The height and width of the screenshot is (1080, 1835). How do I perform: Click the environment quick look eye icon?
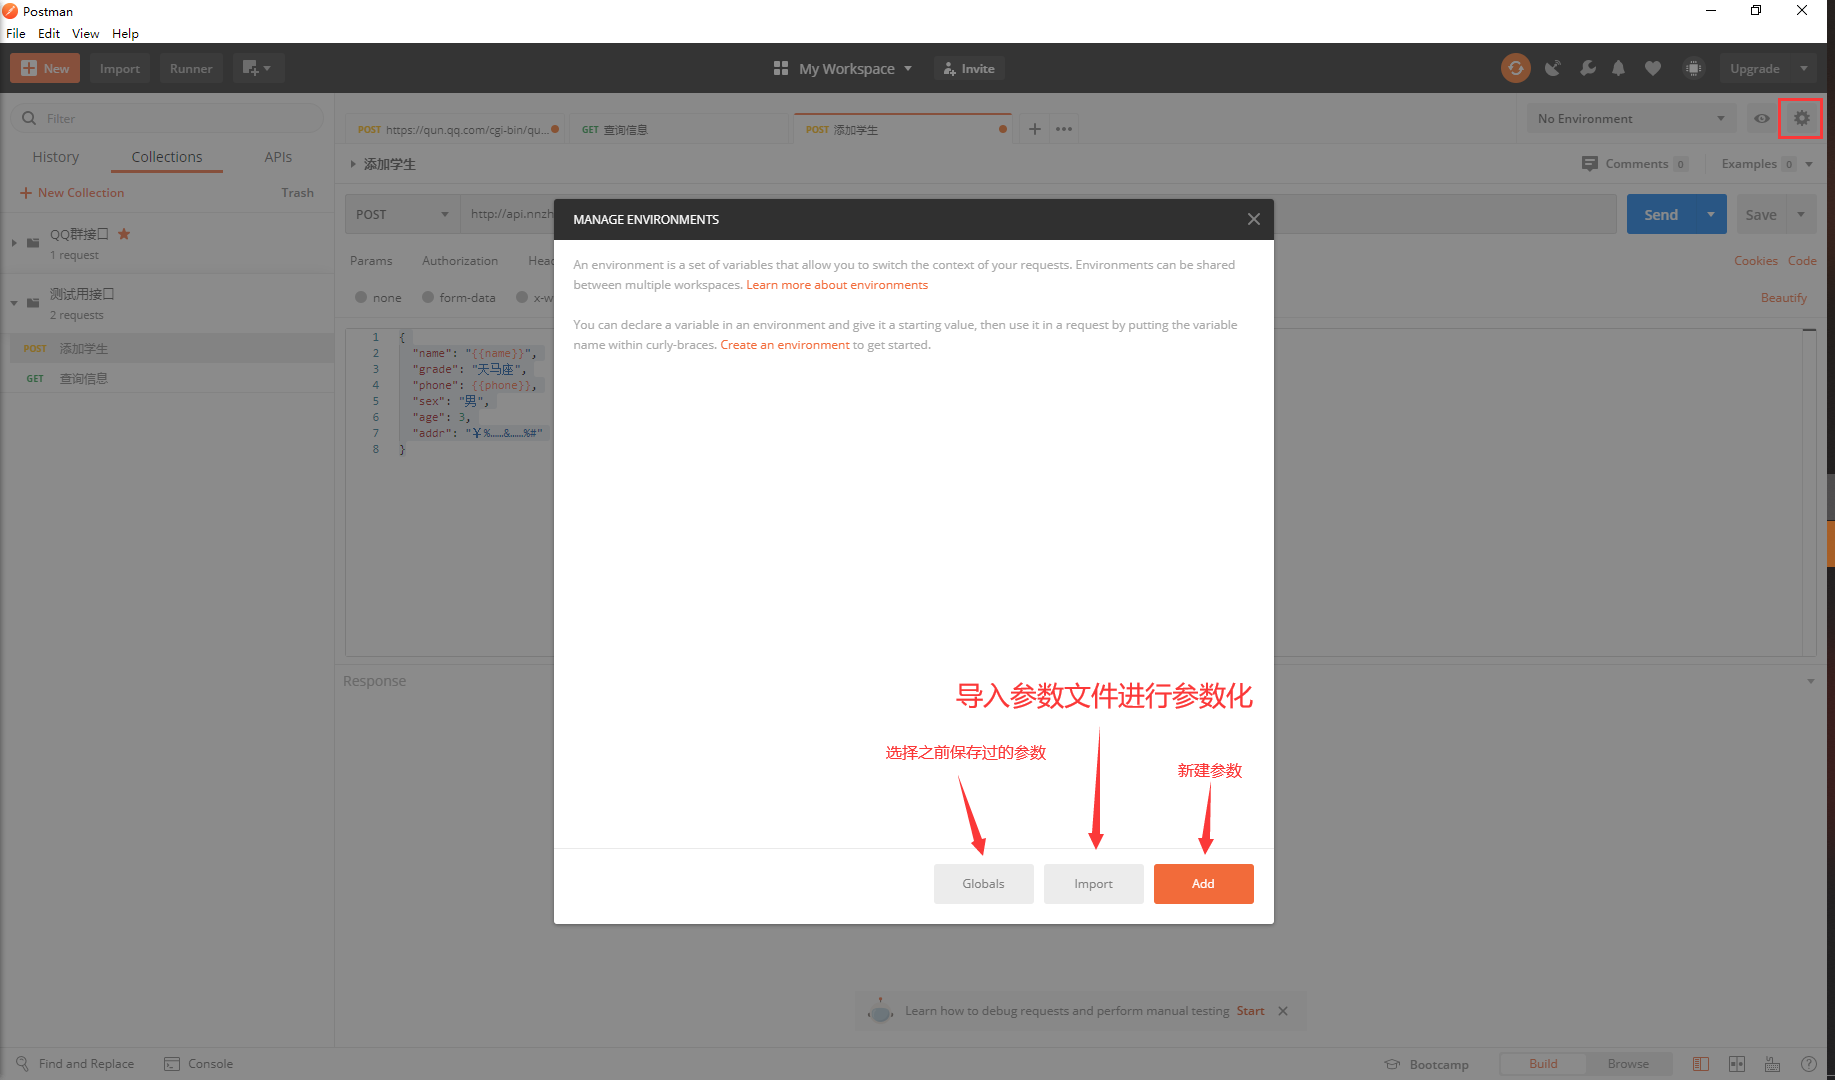tap(1762, 118)
